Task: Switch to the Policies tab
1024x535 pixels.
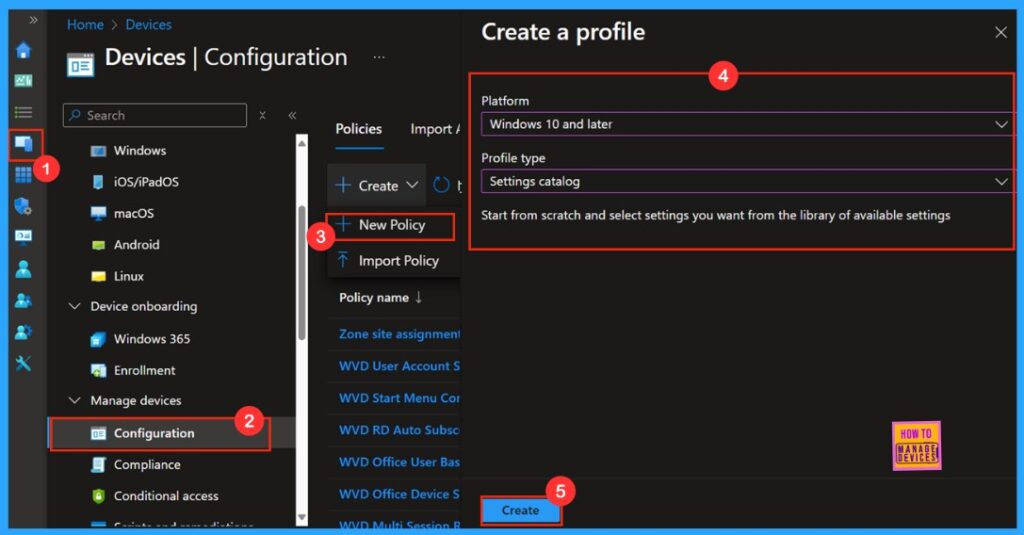Action: (x=359, y=129)
